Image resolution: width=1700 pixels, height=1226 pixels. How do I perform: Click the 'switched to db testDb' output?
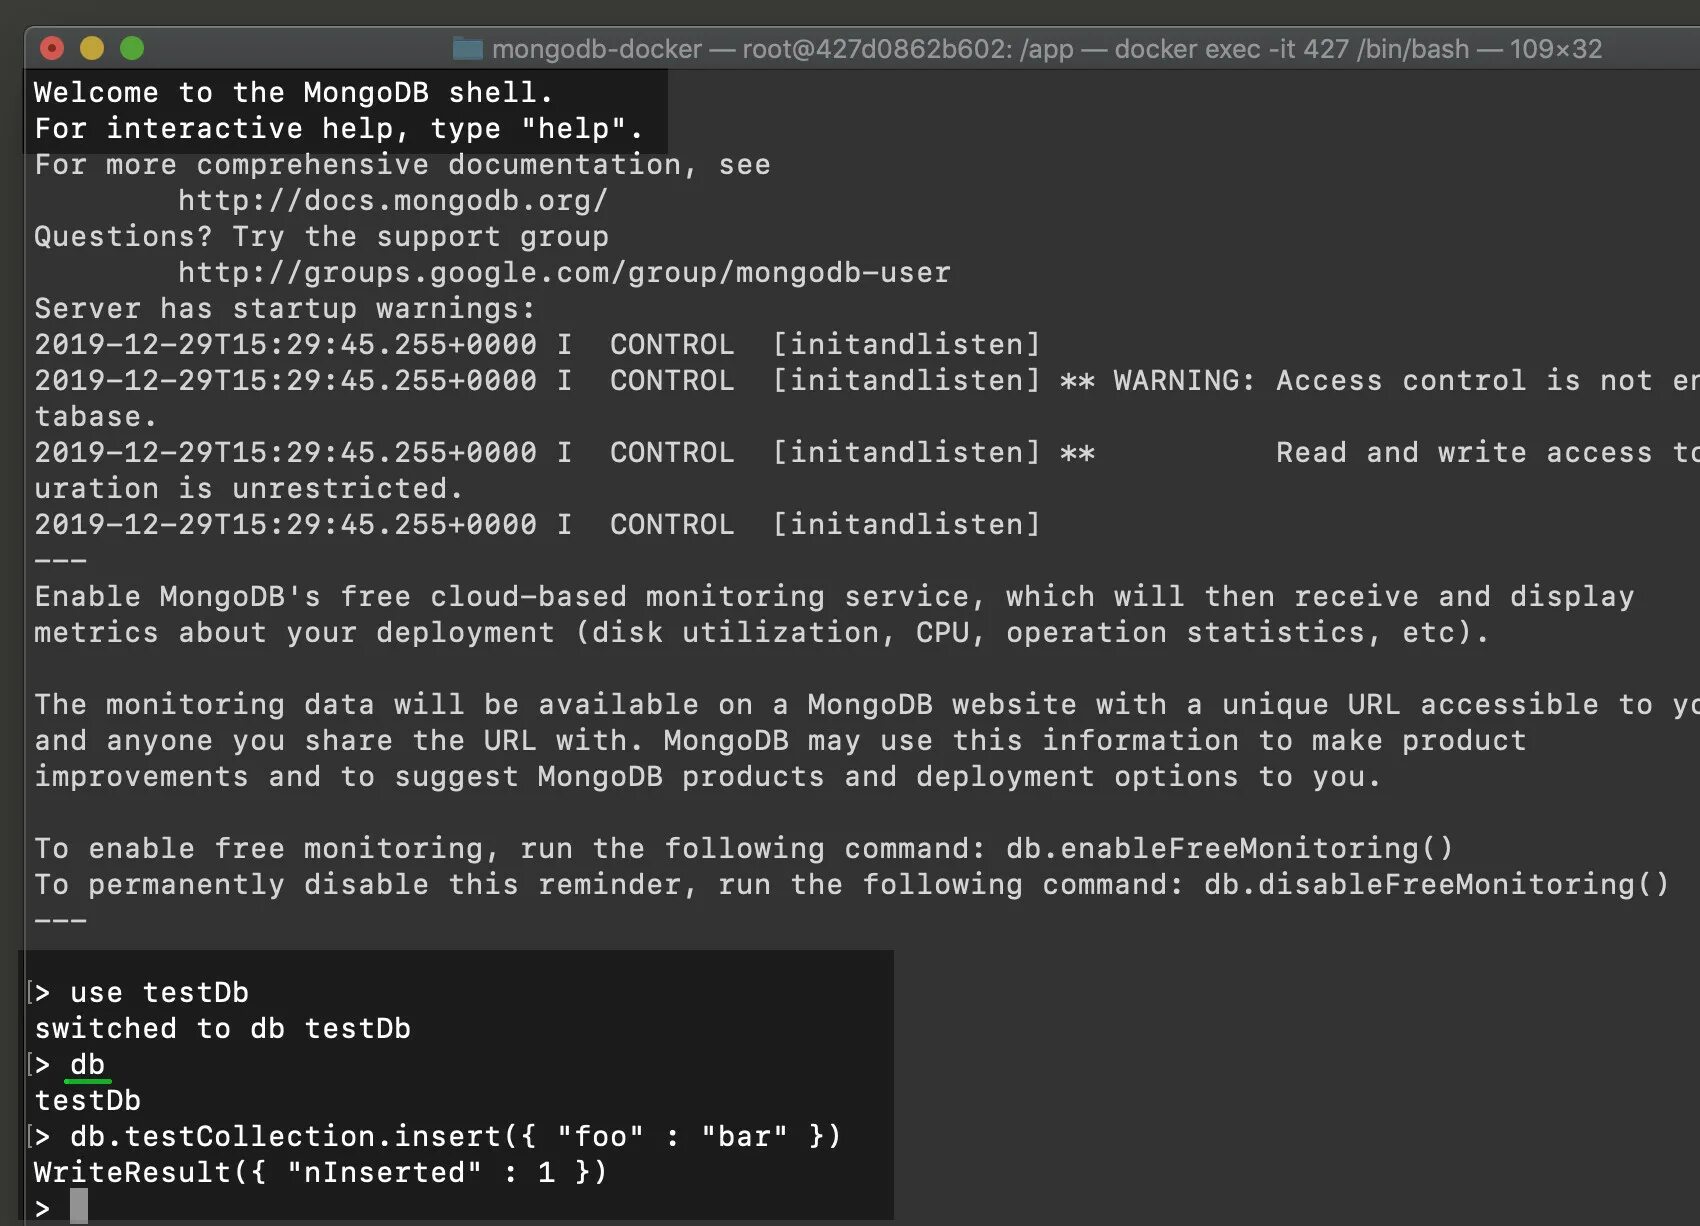(222, 1028)
